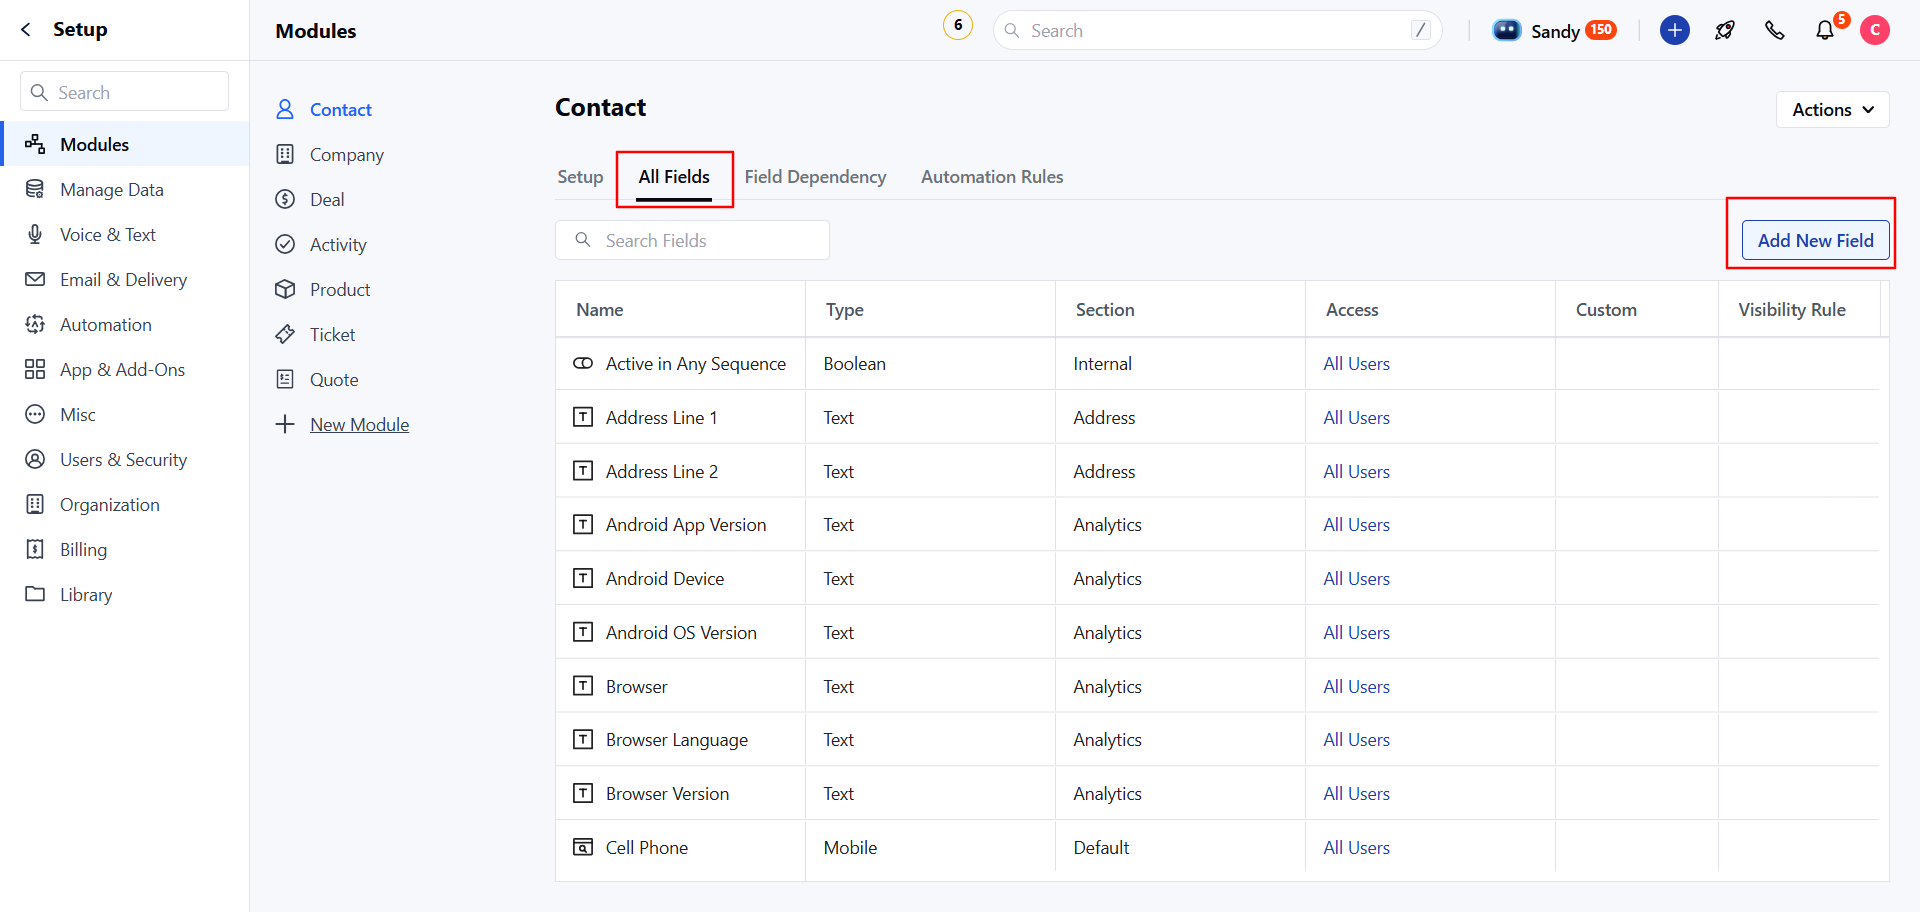Focus the Setup sidebar search box
The width and height of the screenshot is (1920, 912).
click(124, 92)
